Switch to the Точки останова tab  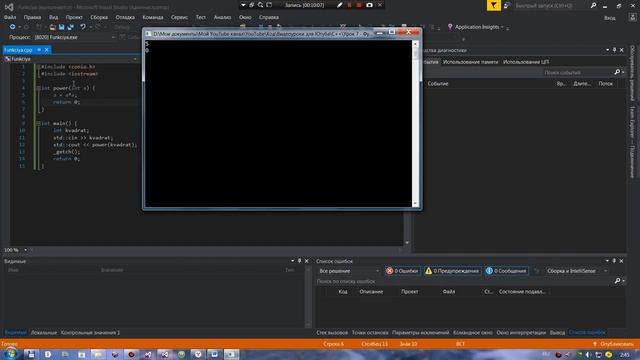coord(370,333)
